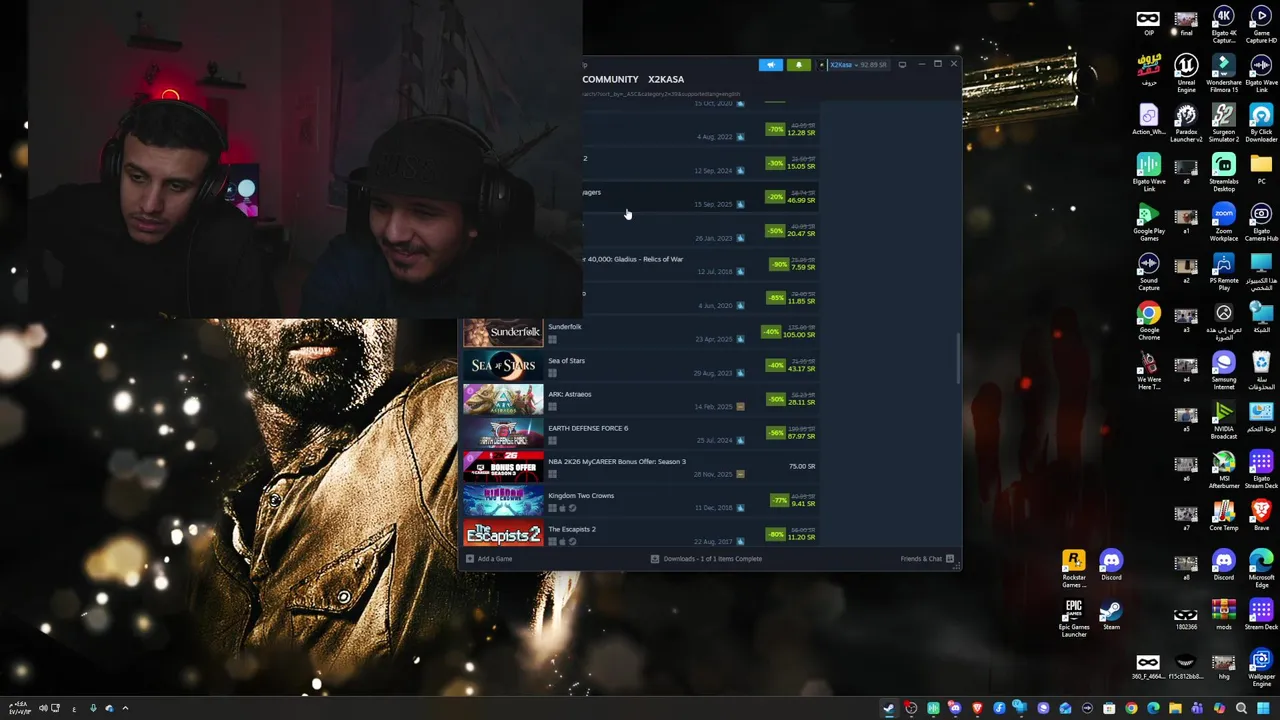1280x720 pixels.
Task: Open Elgato Camera Hub desktop icon
Action: pos(1261,222)
